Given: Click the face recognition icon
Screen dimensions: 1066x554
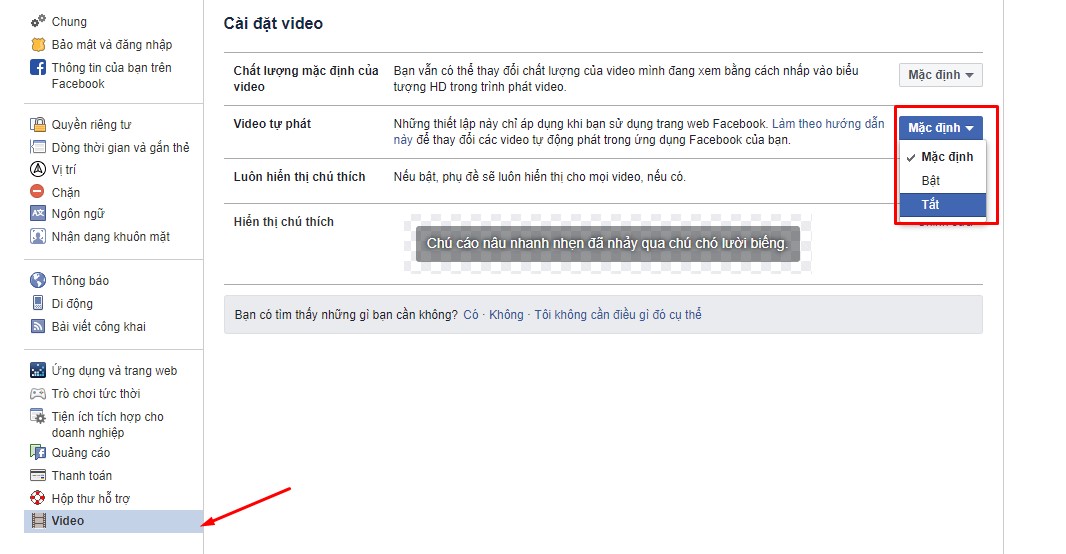Looking at the screenshot, I should tap(38, 236).
